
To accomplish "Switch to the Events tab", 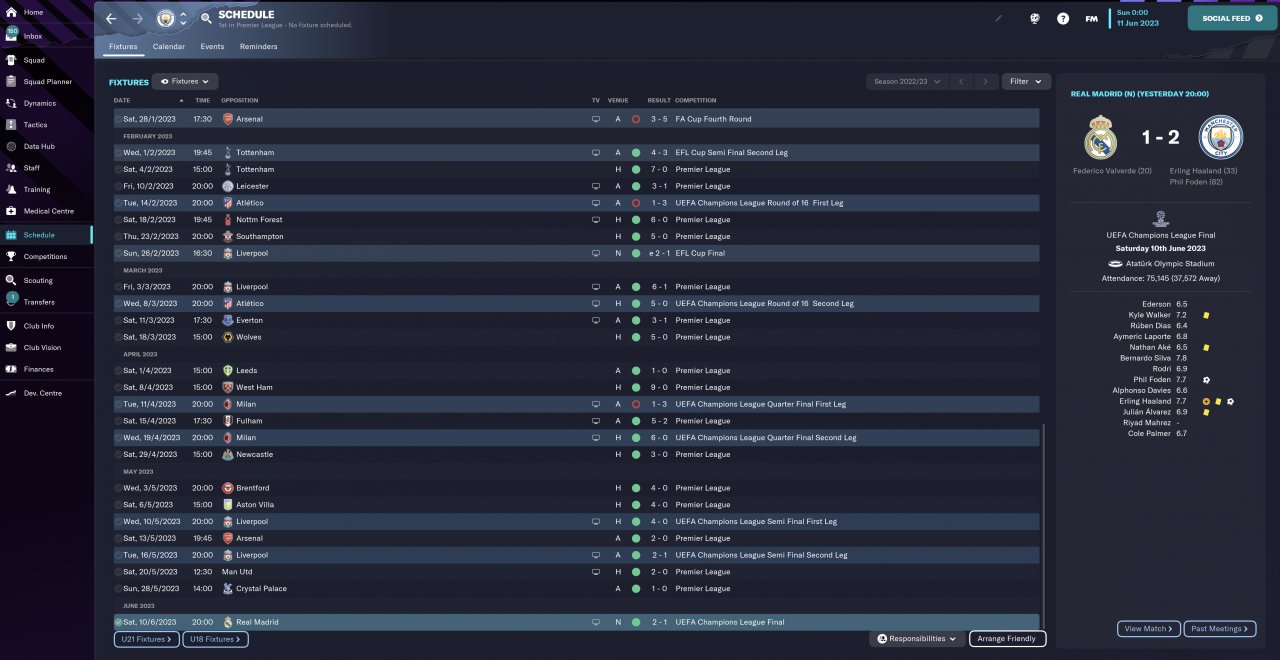I will point(212,46).
